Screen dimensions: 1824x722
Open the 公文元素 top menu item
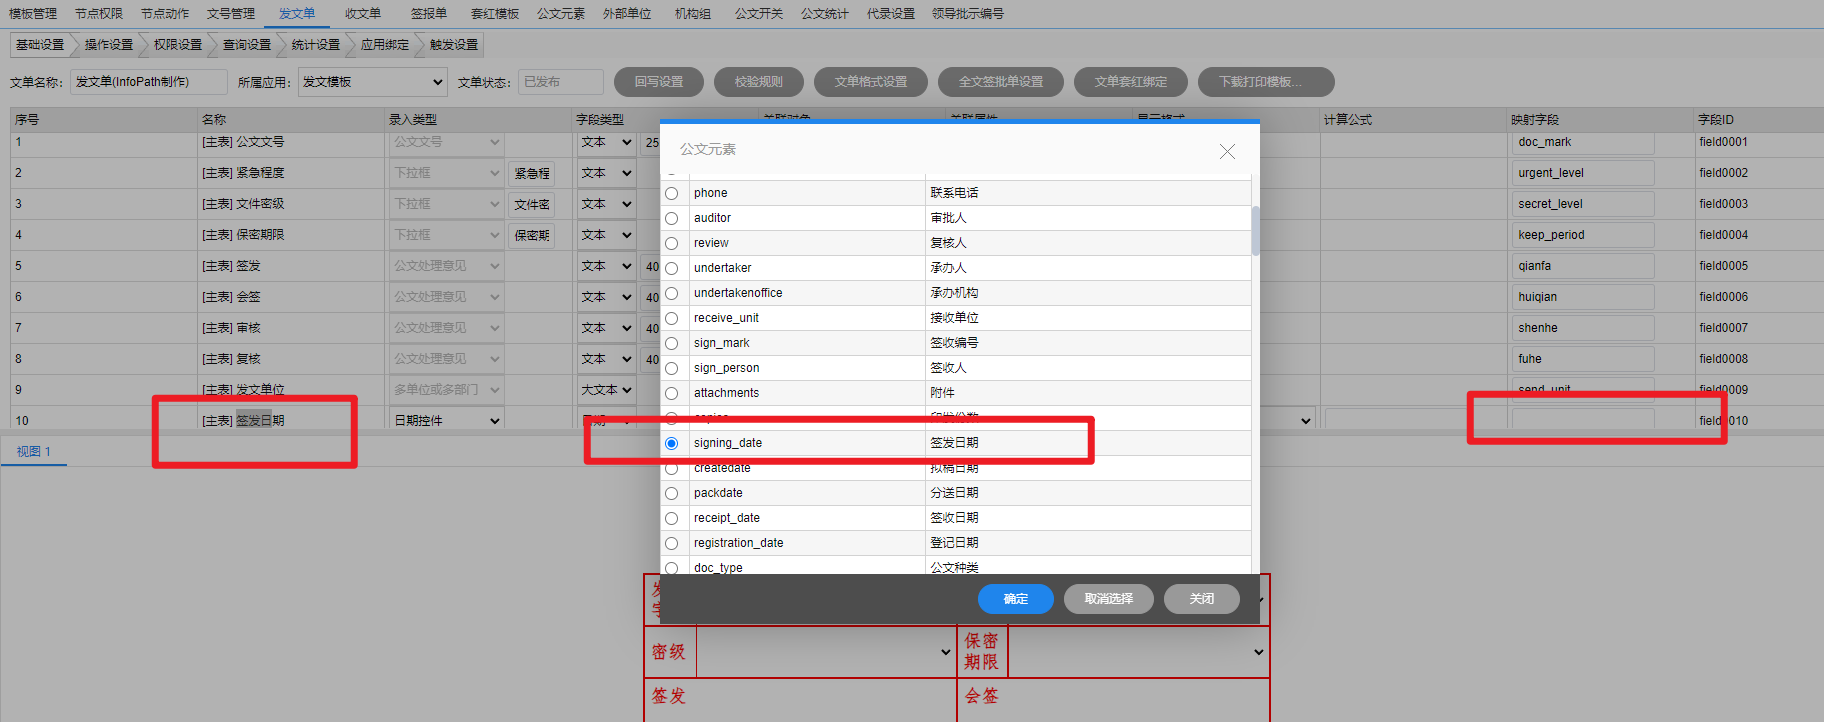pyautogui.click(x=560, y=14)
